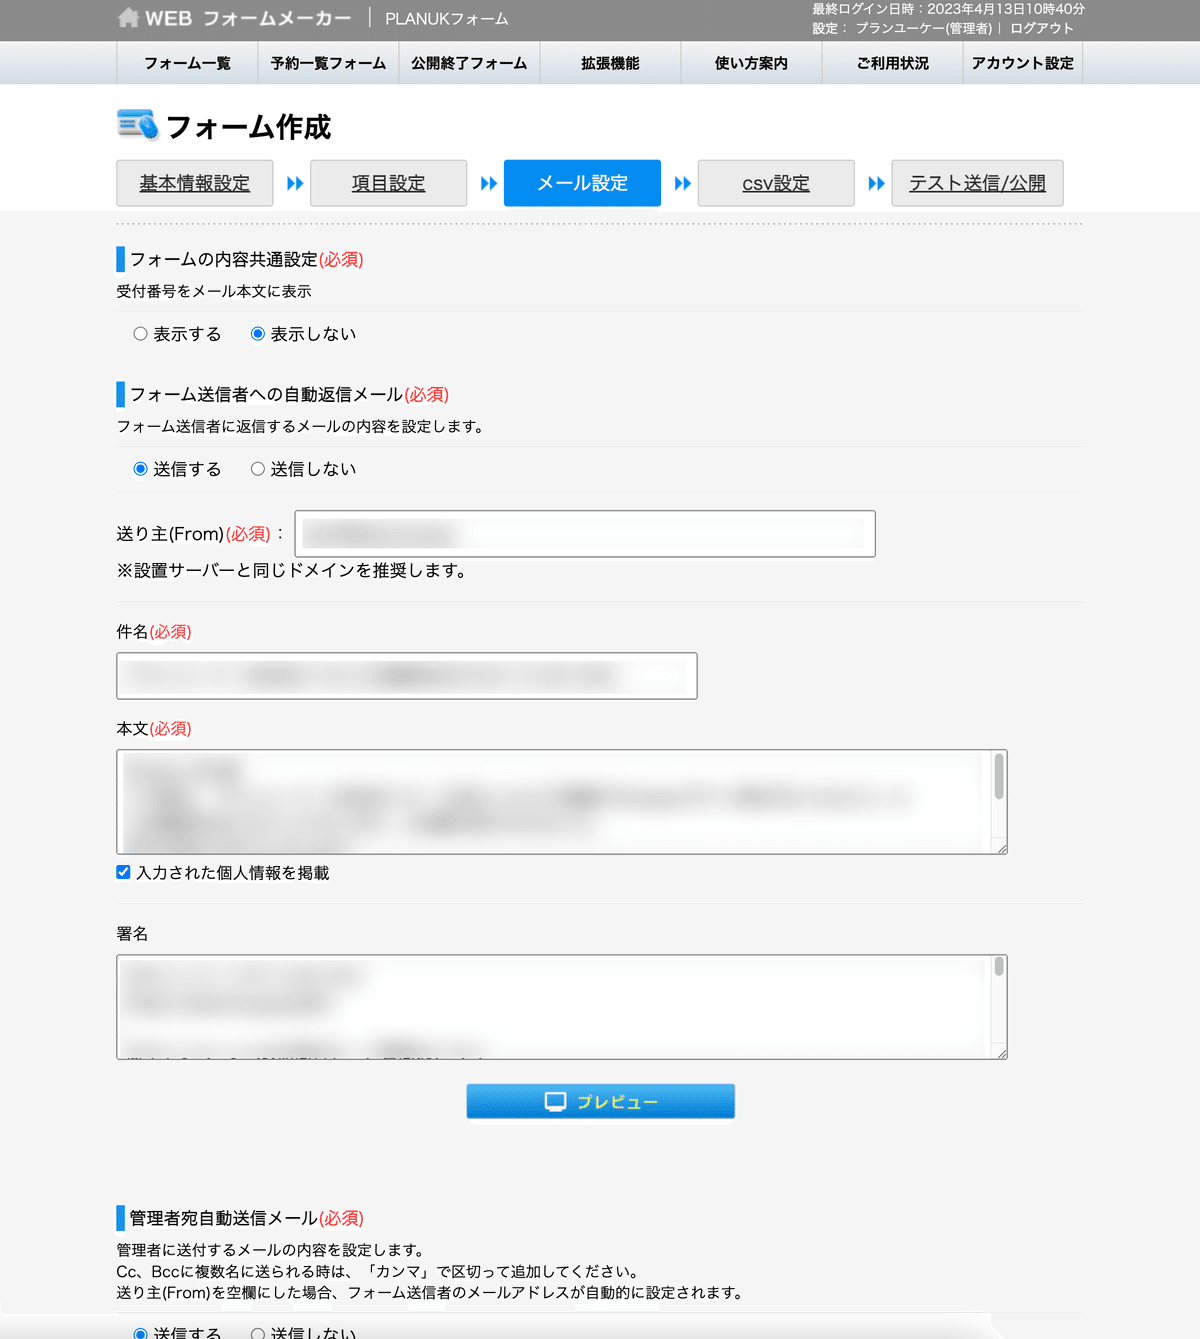The width and height of the screenshot is (1200, 1339).
Task: Open the 予約一覧フォーム menu
Action: pyautogui.click(x=328, y=63)
